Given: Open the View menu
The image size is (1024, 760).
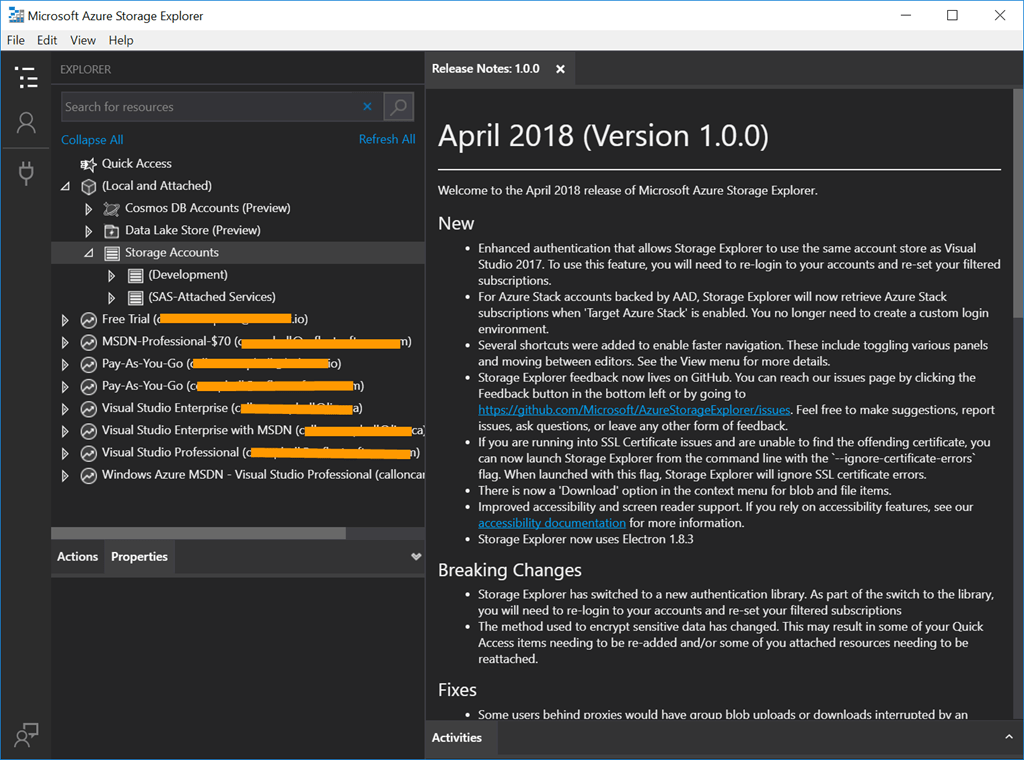Looking at the screenshot, I should 83,40.
